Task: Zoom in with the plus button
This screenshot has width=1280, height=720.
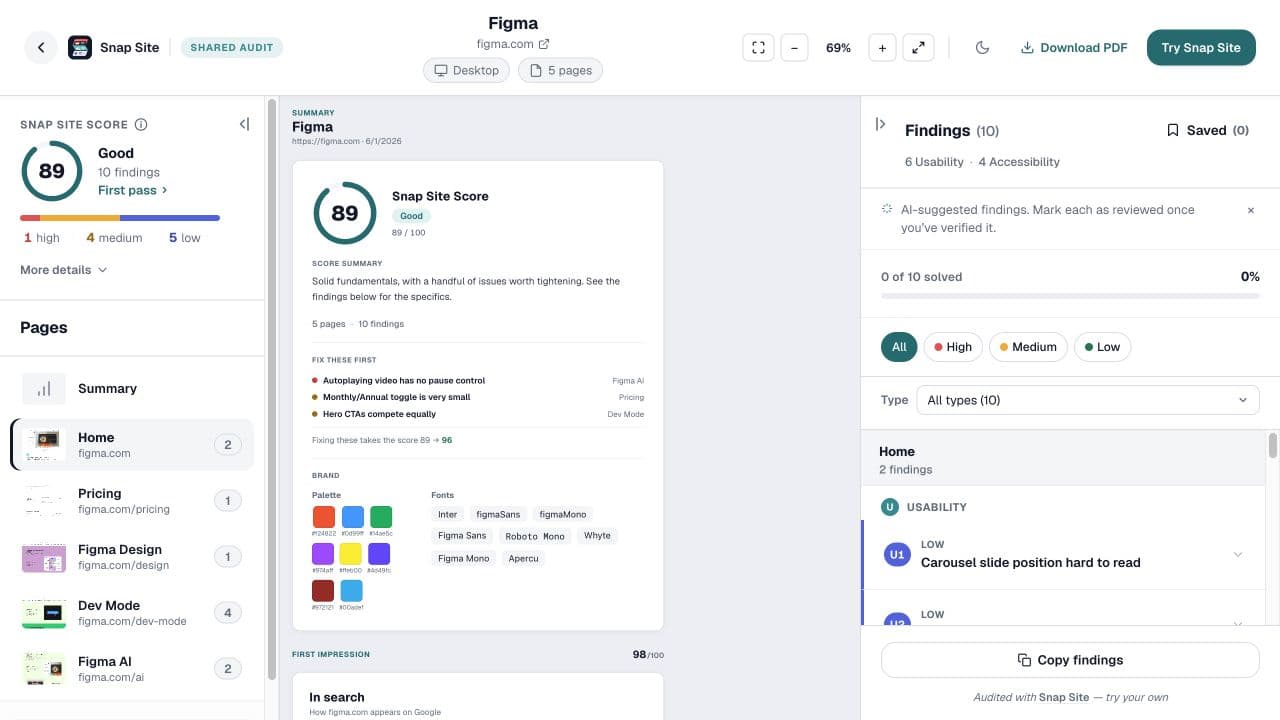Action: [x=882, y=47]
